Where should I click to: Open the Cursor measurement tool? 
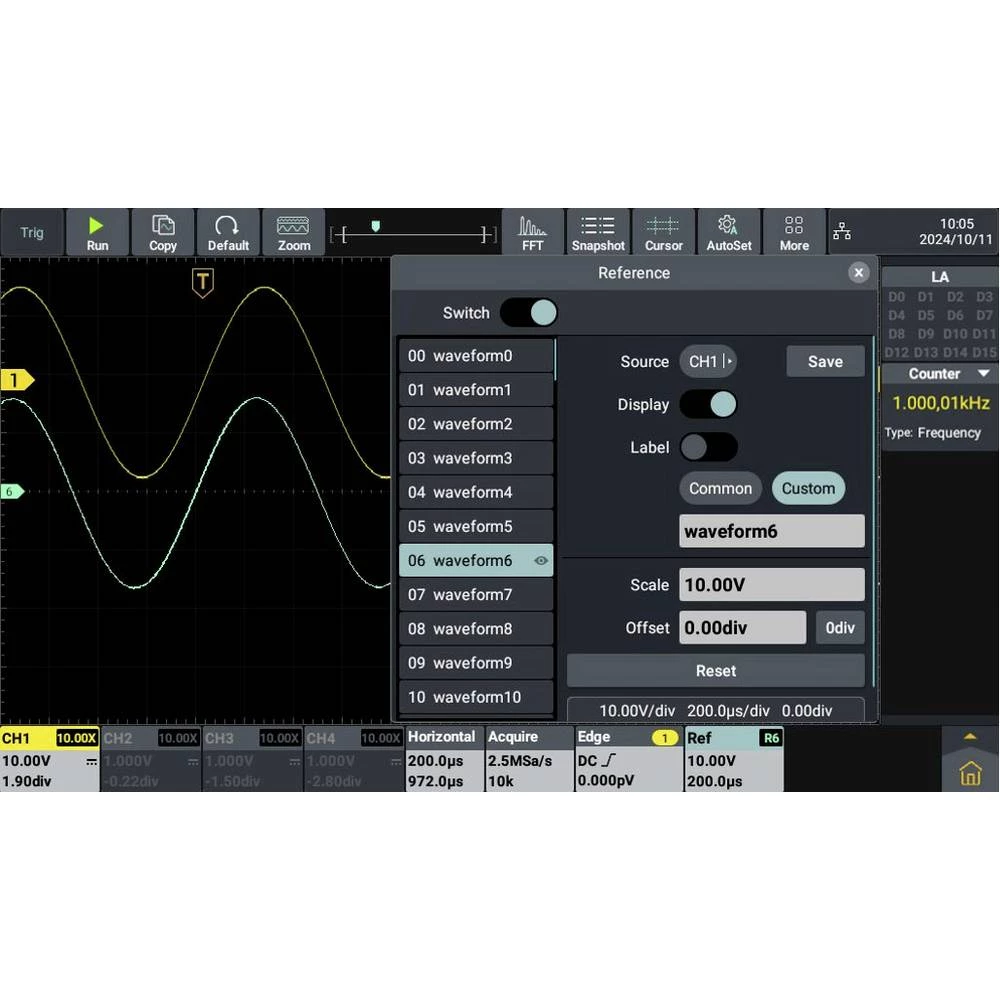coord(663,233)
